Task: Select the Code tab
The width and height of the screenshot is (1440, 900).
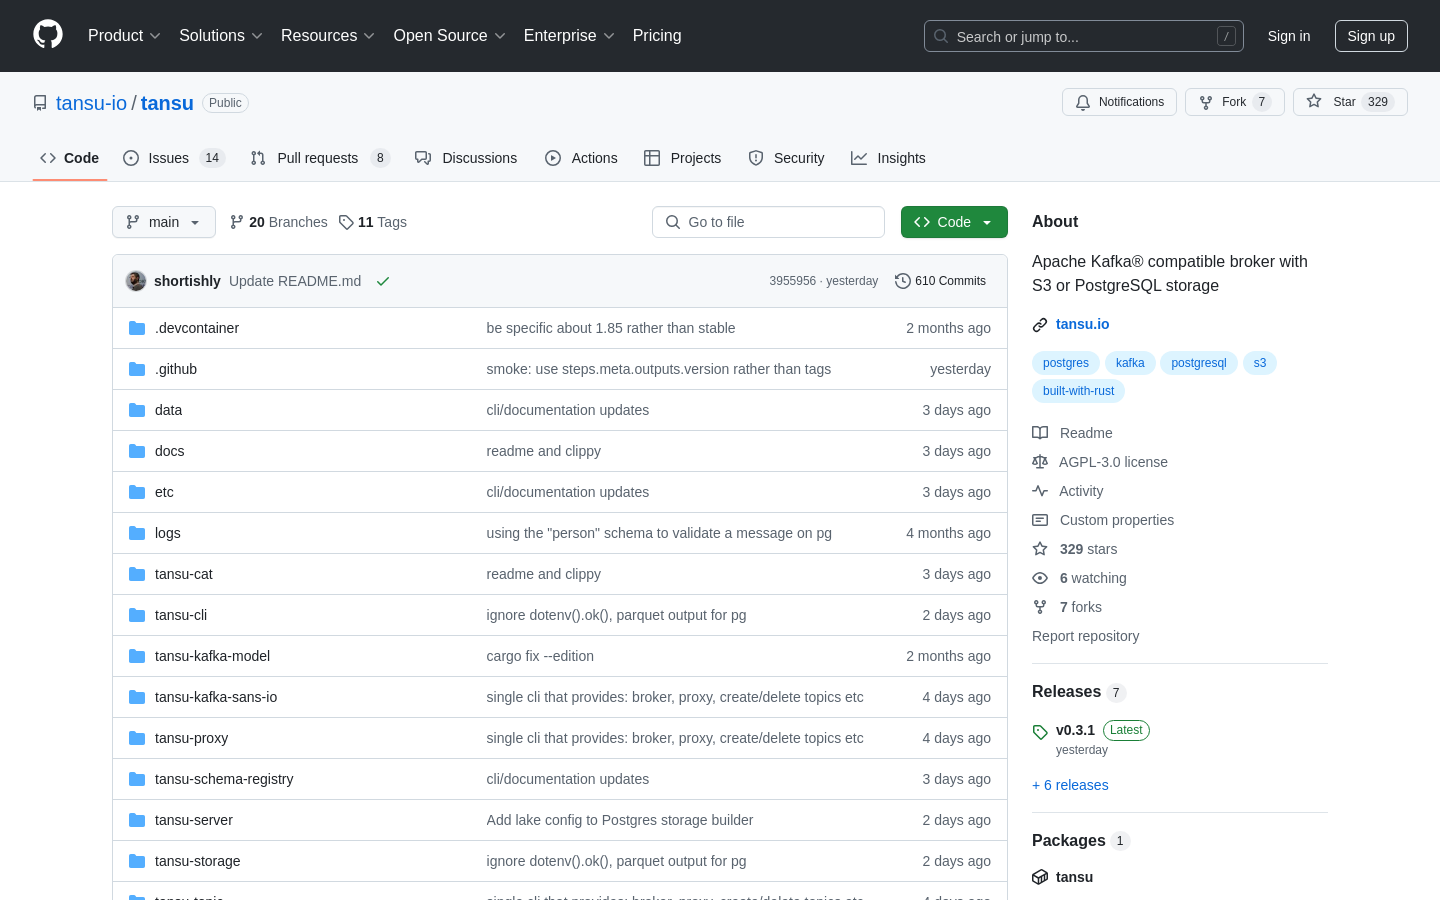Action: (70, 158)
